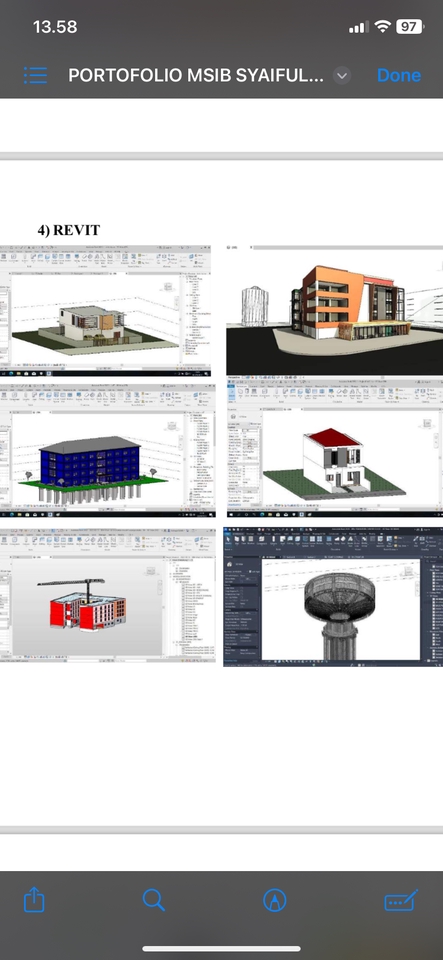The width and height of the screenshot is (443, 960).
Task: Open the form fill icon
Action: [x=401, y=900]
